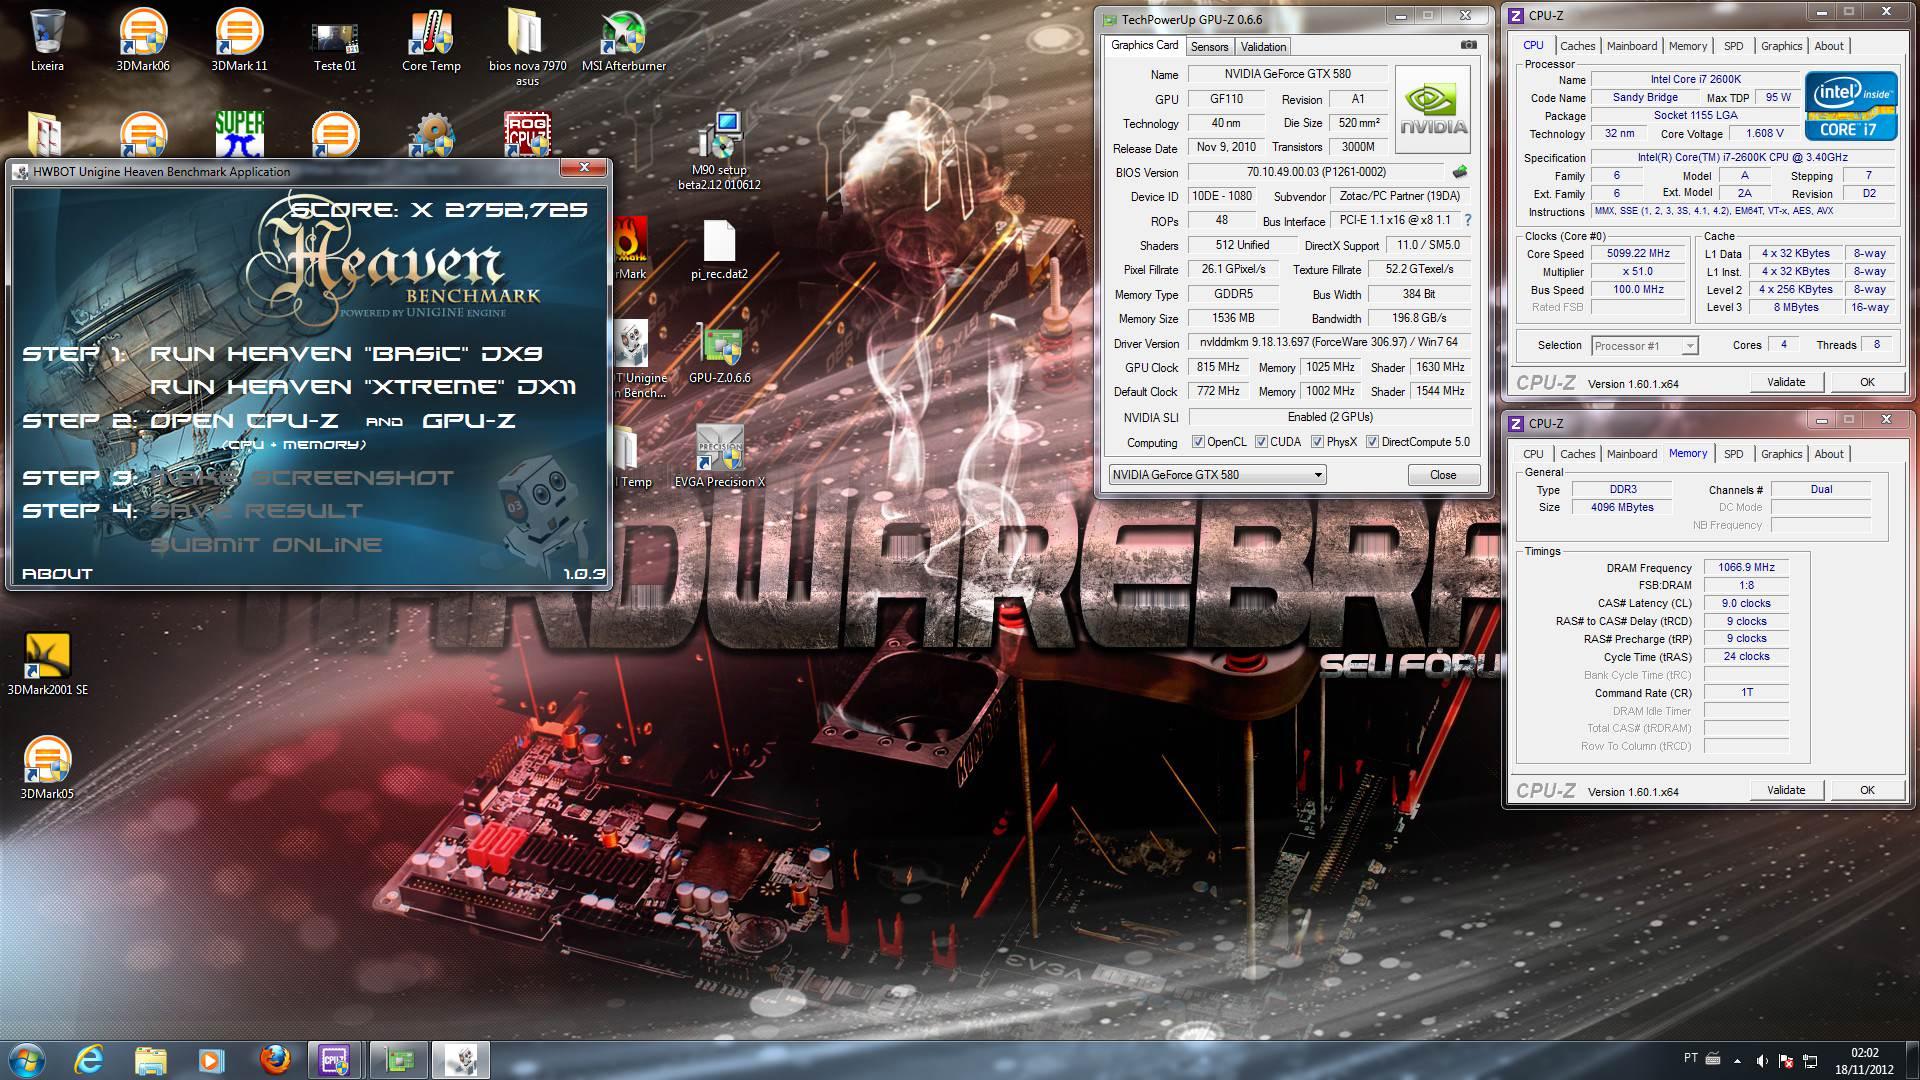
Task: Launch the 3DMark06 desktop shortcut
Action: [x=143, y=40]
